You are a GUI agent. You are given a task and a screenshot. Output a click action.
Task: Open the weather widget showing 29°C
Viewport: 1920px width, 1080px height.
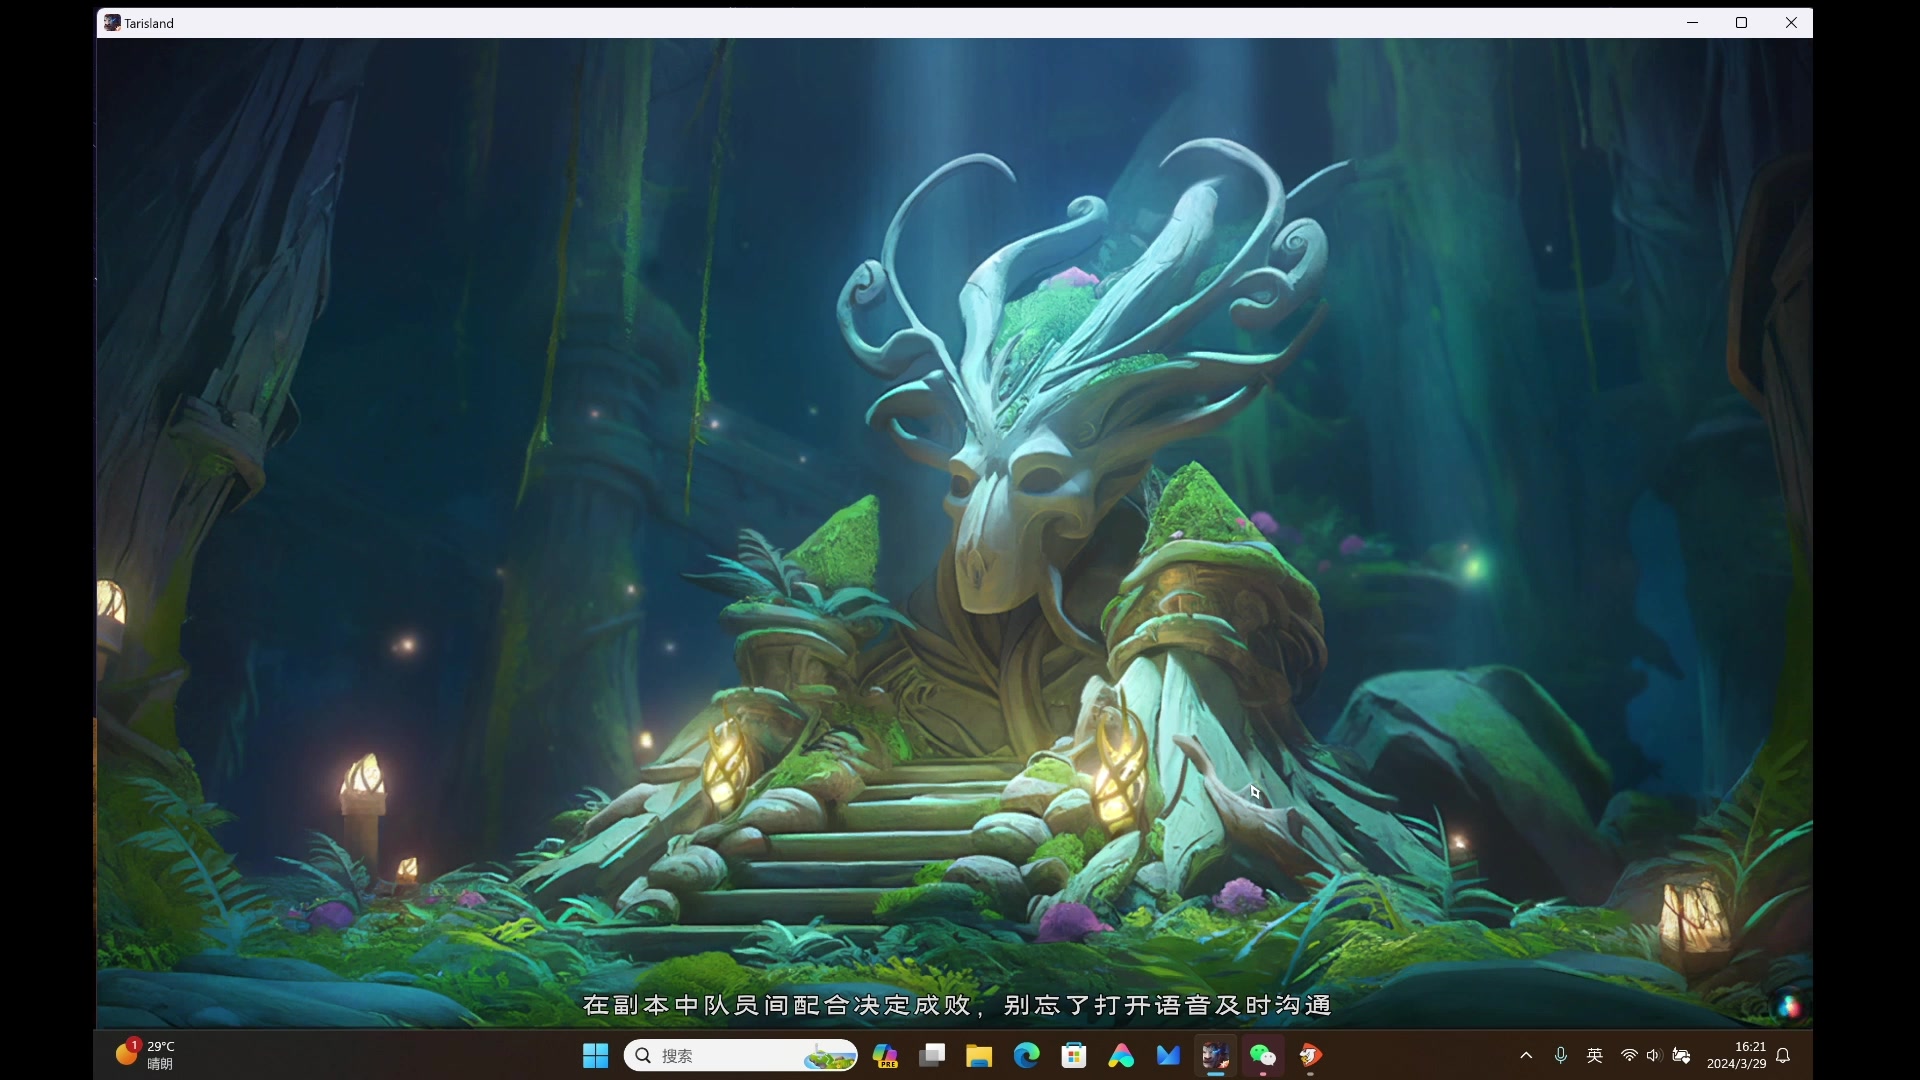pos(146,1054)
